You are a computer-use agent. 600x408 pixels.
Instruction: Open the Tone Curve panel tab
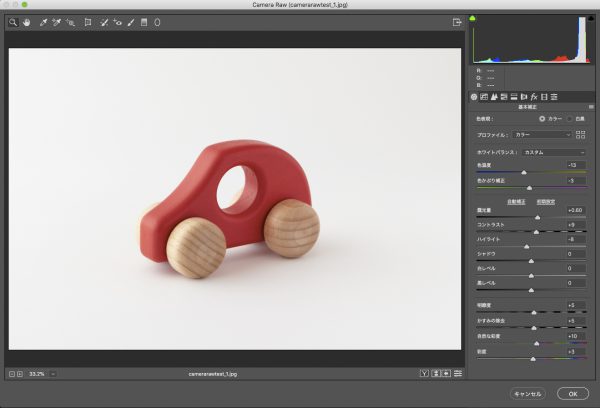coord(484,97)
